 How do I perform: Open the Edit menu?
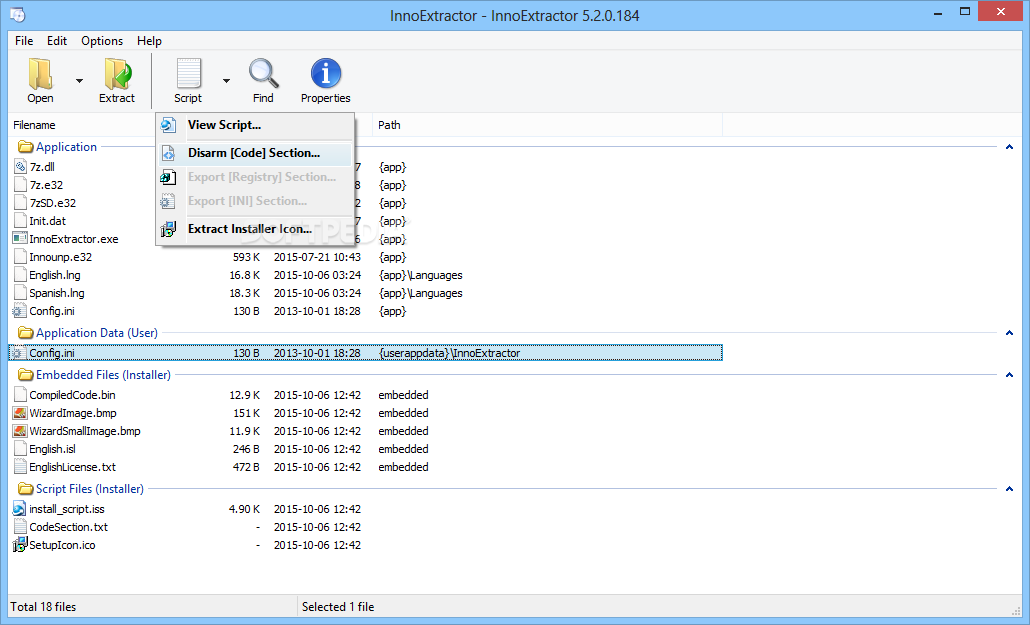tap(56, 41)
